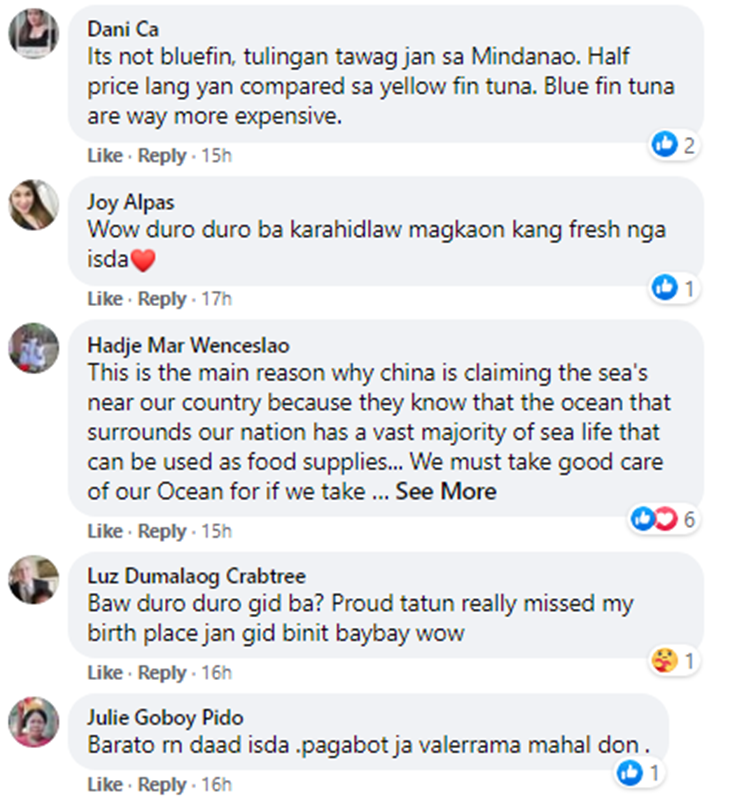Open Dani Ca's profile picture

click(x=34, y=36)
